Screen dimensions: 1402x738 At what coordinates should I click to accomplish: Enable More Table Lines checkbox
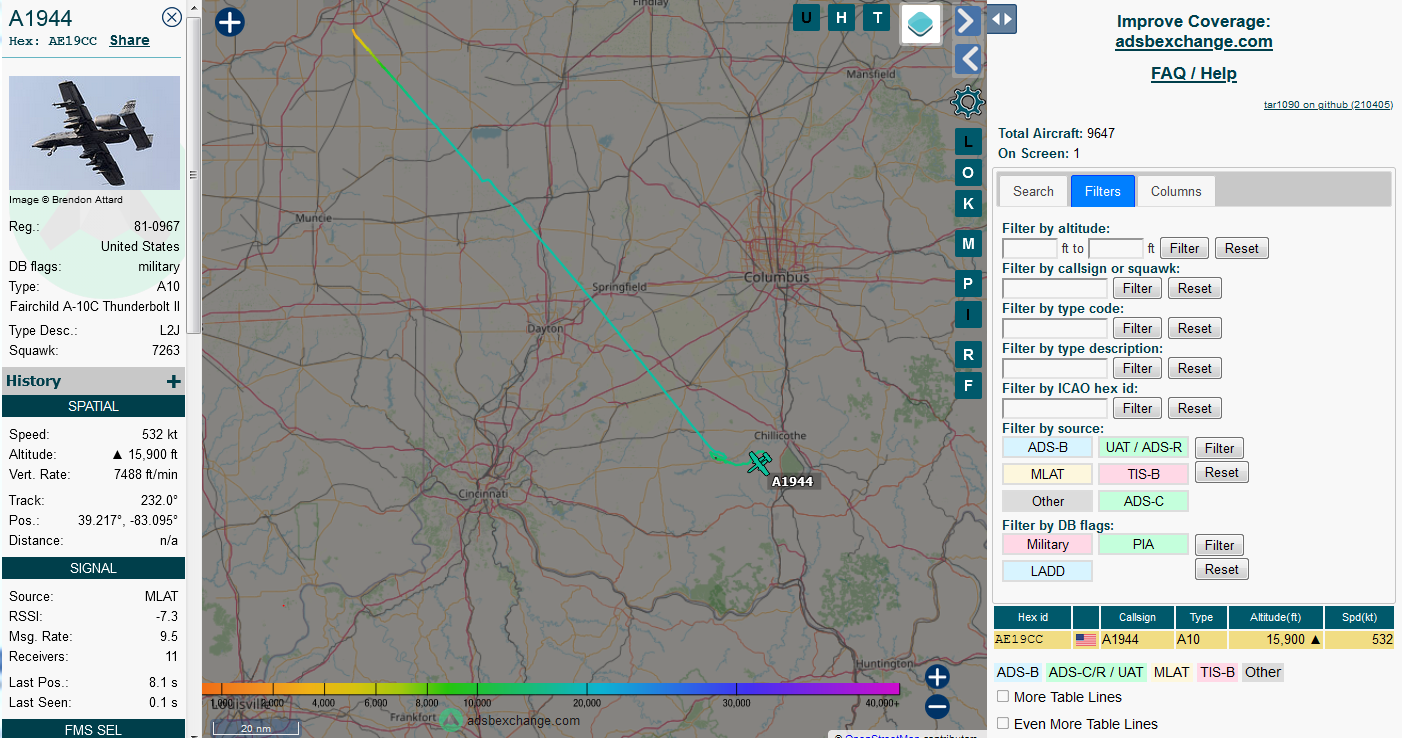point(1003,696)
